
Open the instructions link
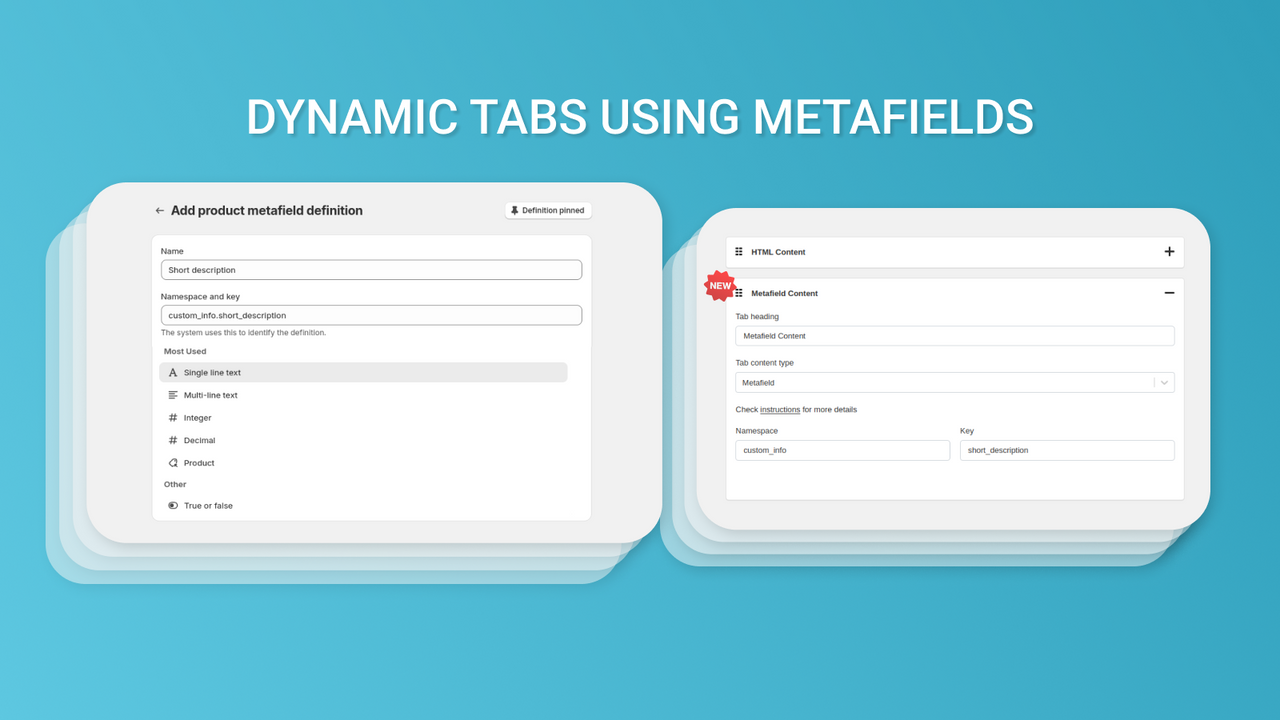pyautogui.click(x=780, y=410)
